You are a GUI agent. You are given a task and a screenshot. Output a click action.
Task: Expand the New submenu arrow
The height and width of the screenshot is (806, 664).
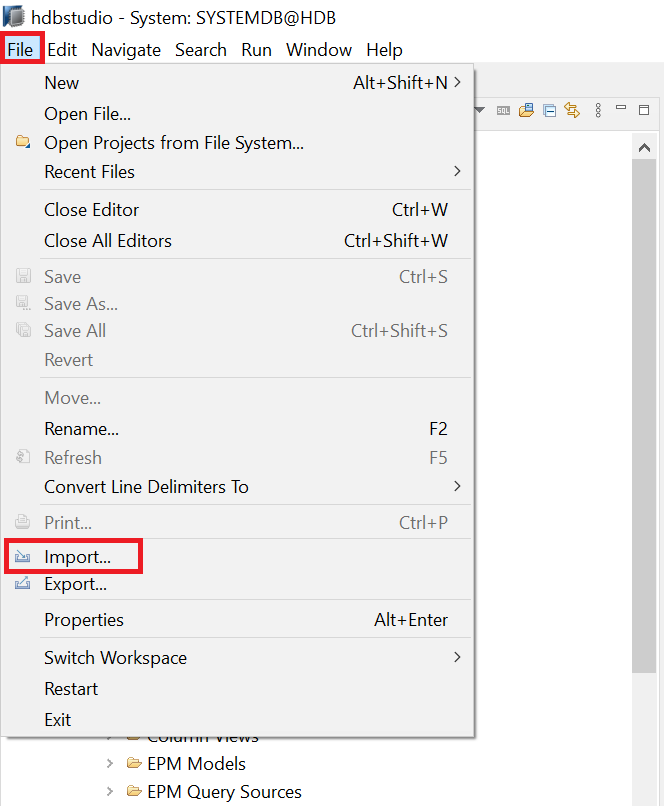click(x=458, y=83)
